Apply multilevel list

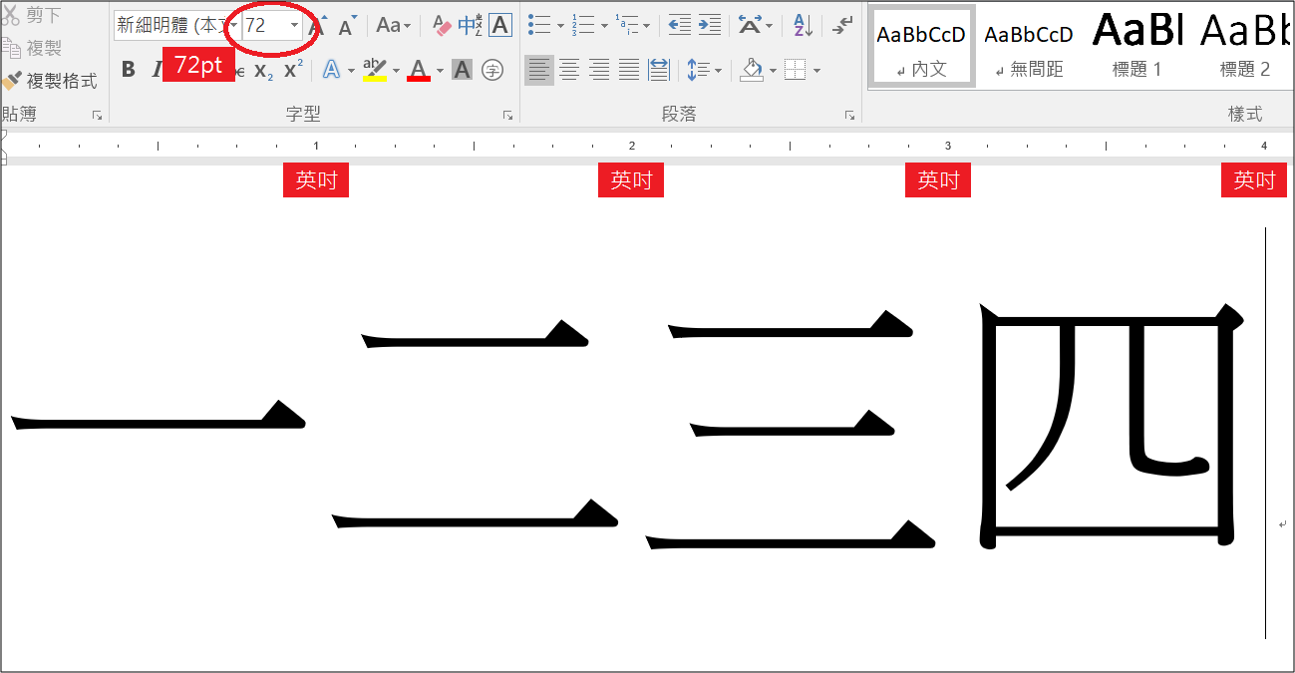coord(627,26)
